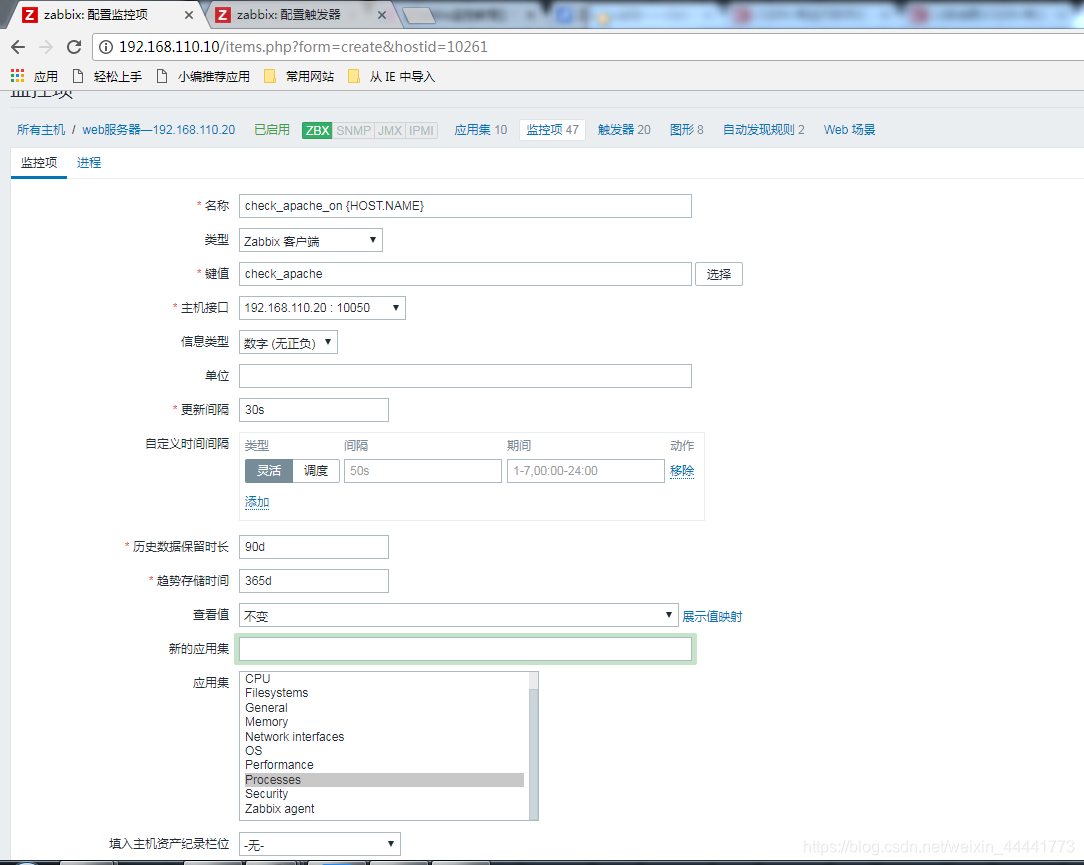Click the IPMI availability badge

(421, 130)
